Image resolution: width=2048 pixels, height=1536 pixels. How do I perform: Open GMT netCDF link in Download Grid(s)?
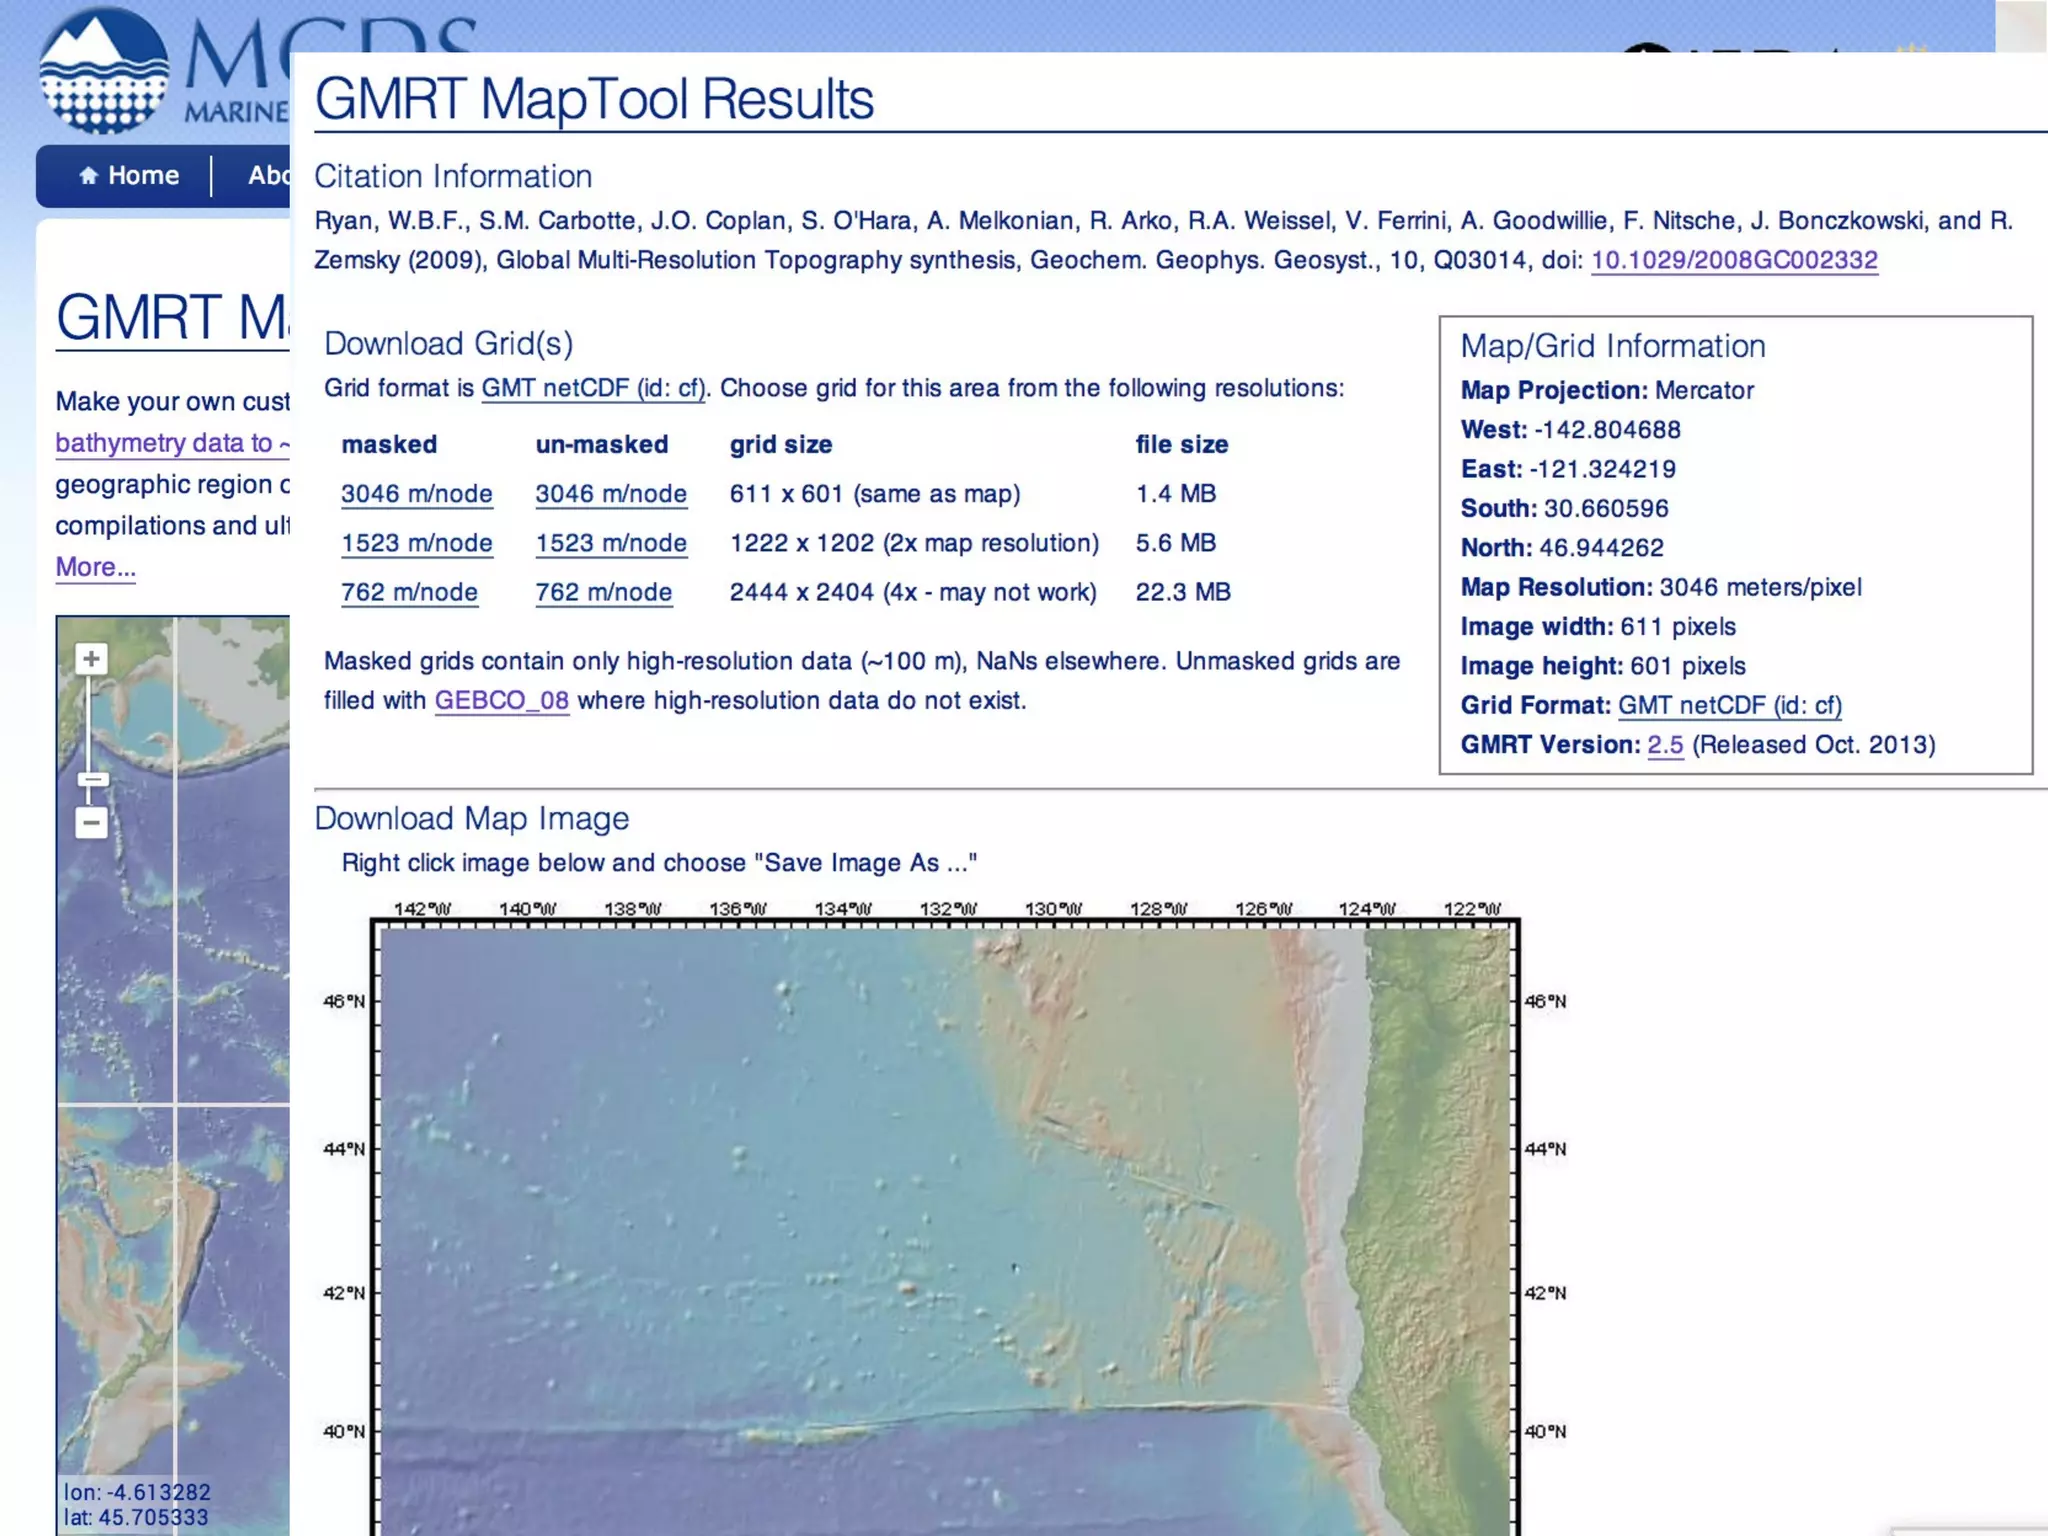(593, 388)
